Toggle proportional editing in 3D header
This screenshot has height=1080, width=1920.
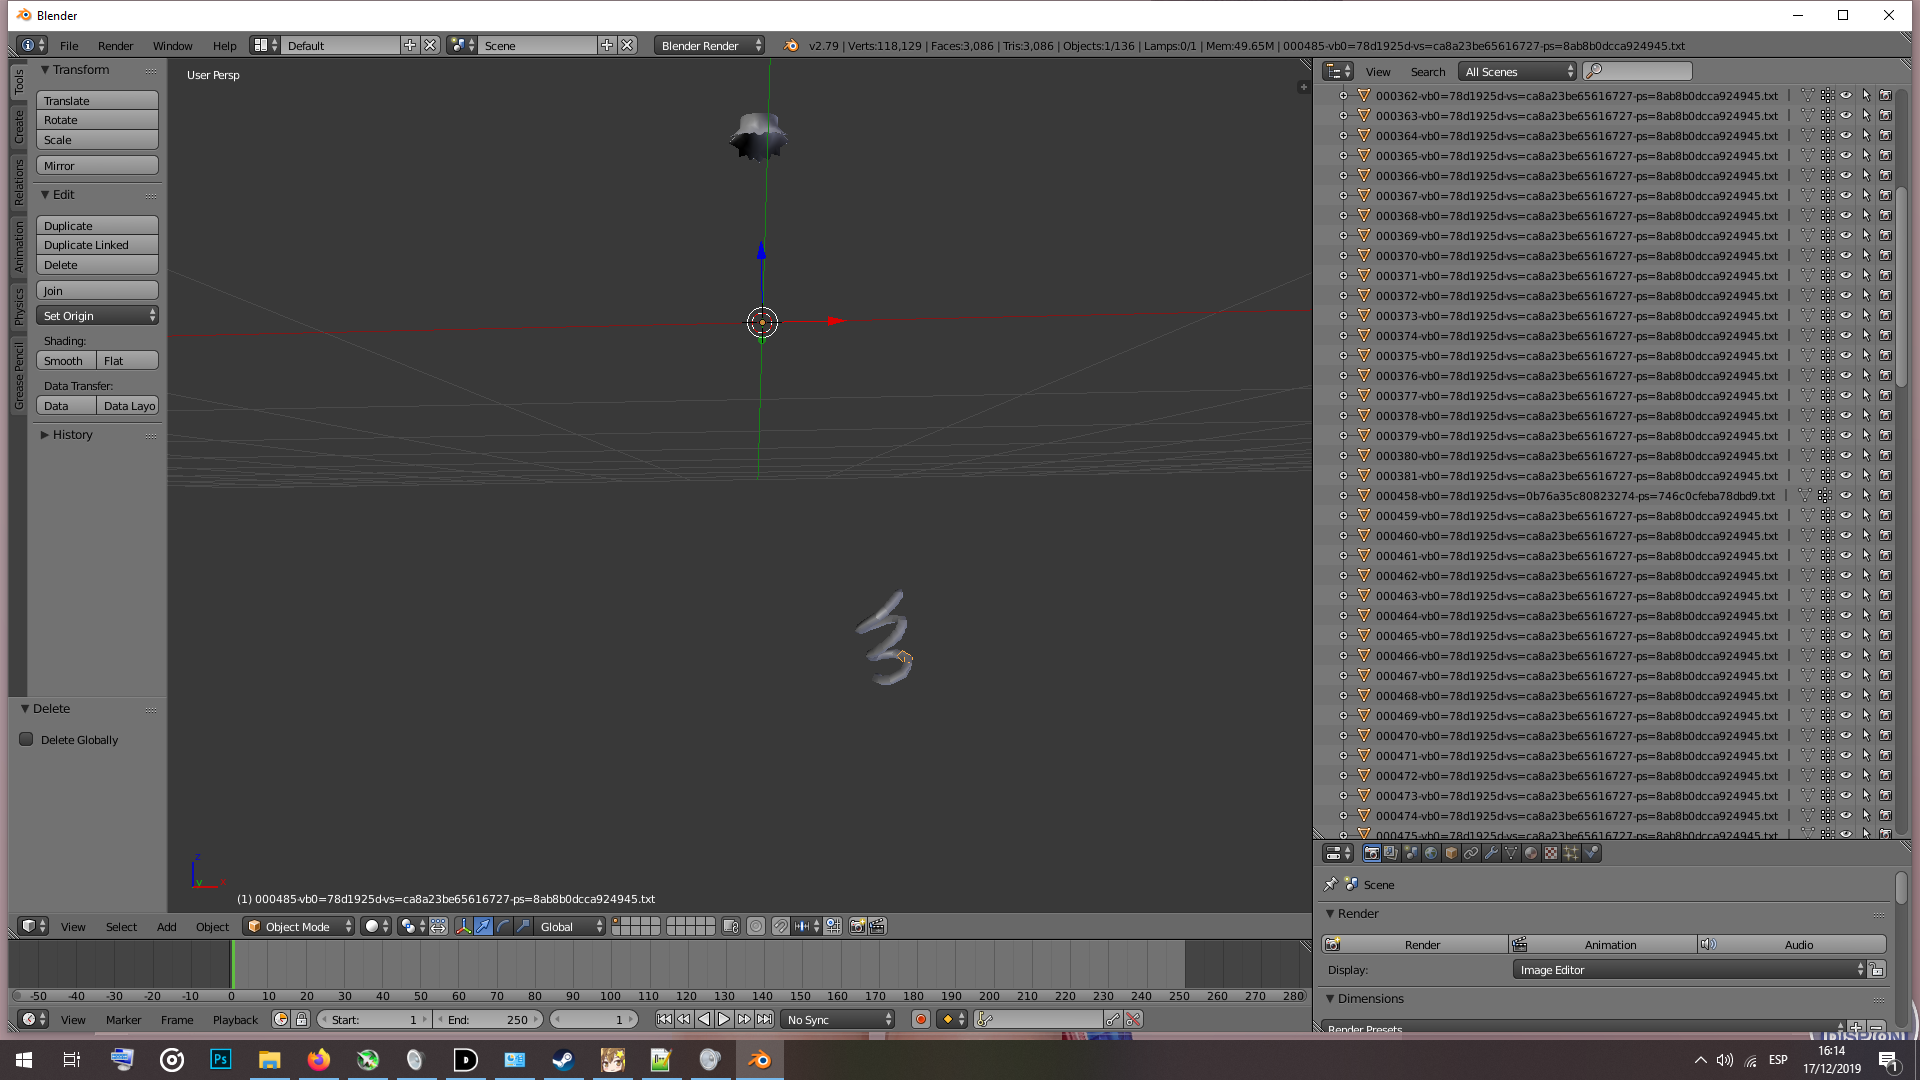(756, 926)
